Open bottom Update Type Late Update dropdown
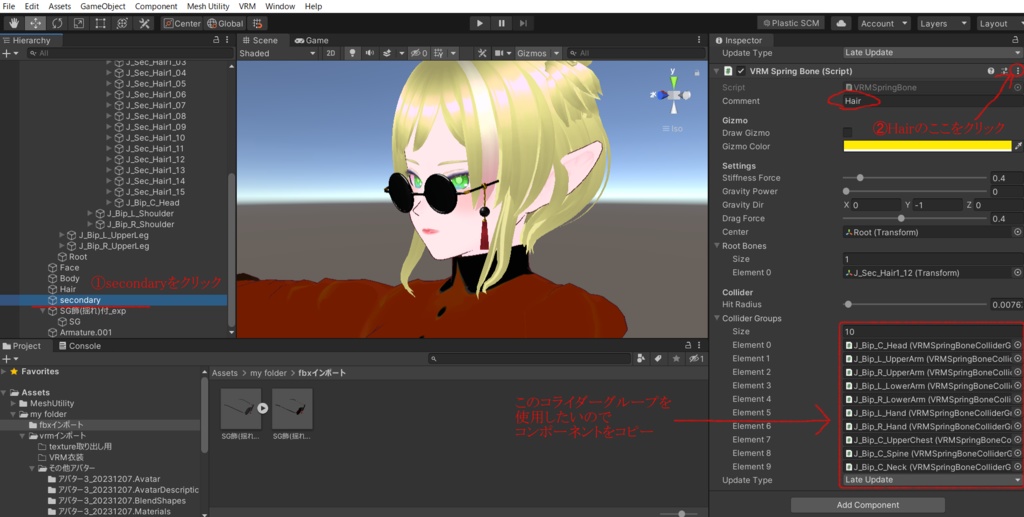The height and width of the screenshot is (517, 1024). (x=932, y=479)
